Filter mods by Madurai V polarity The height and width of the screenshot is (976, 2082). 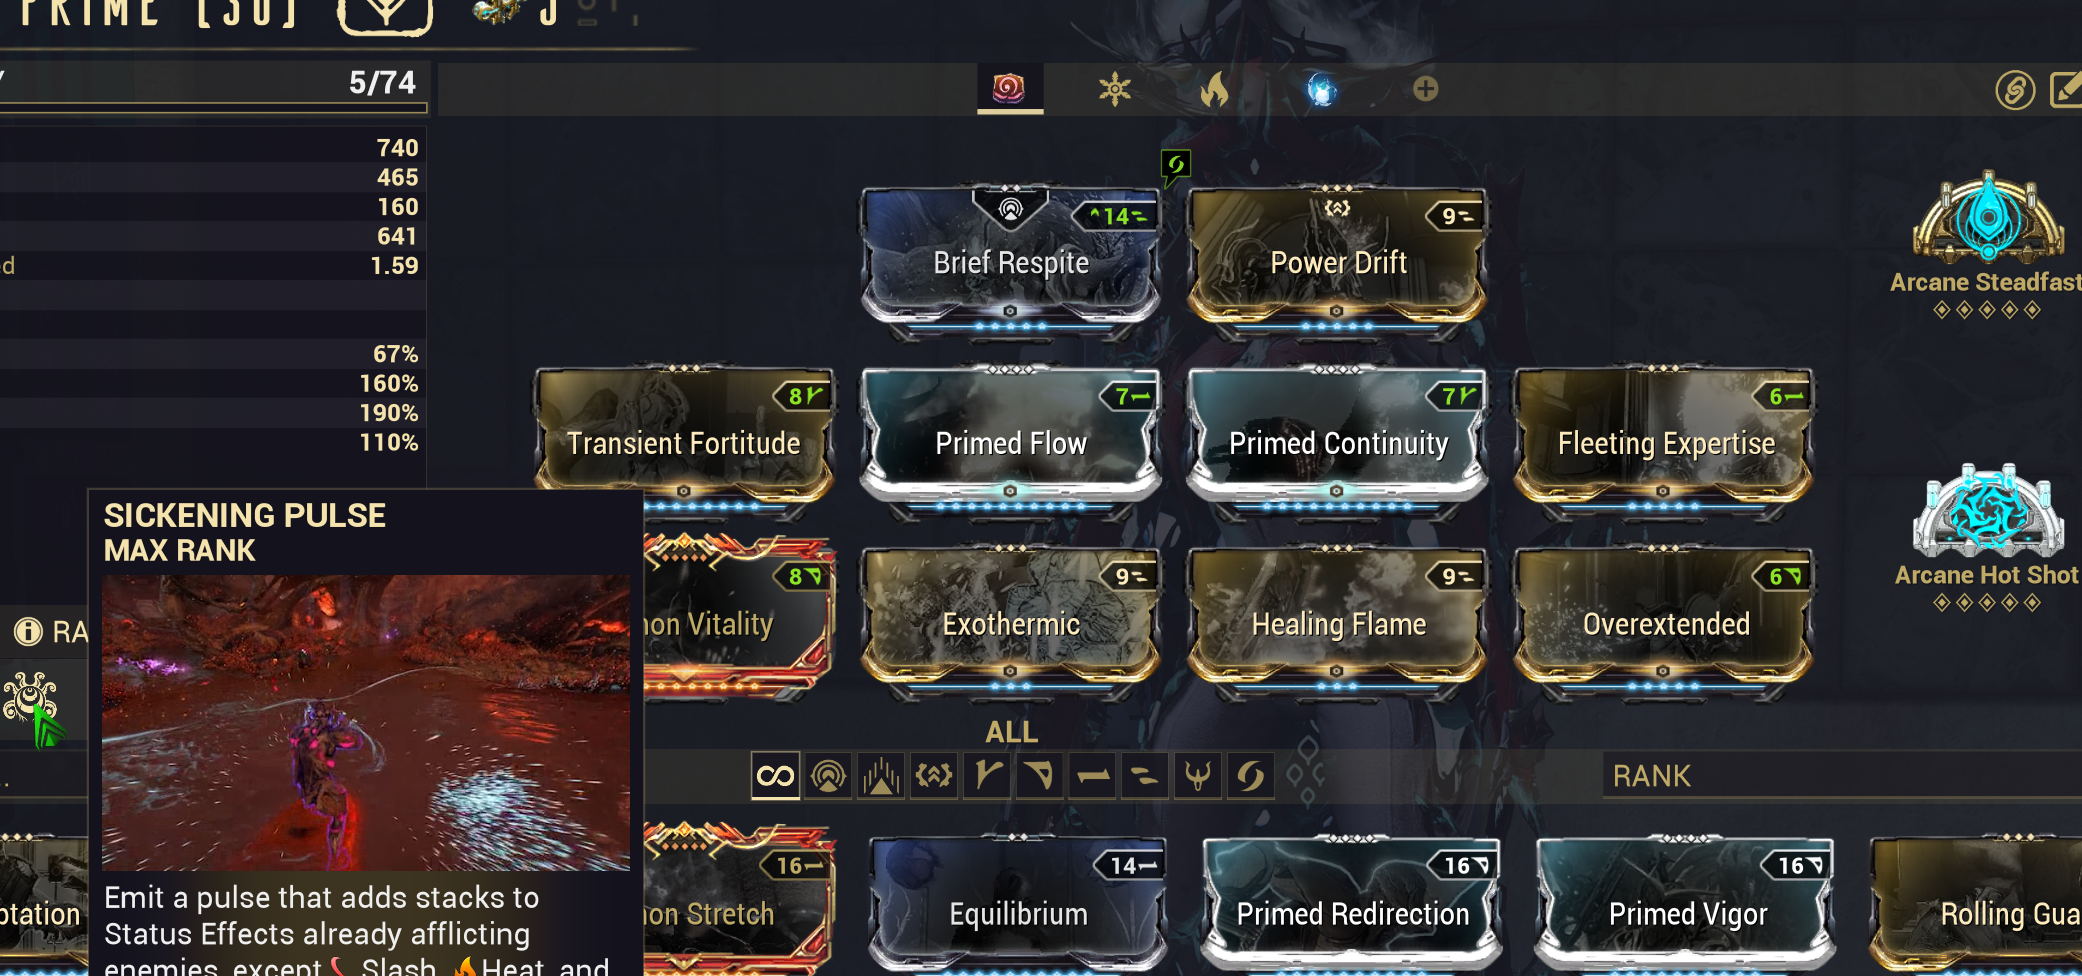click(987, 776)
